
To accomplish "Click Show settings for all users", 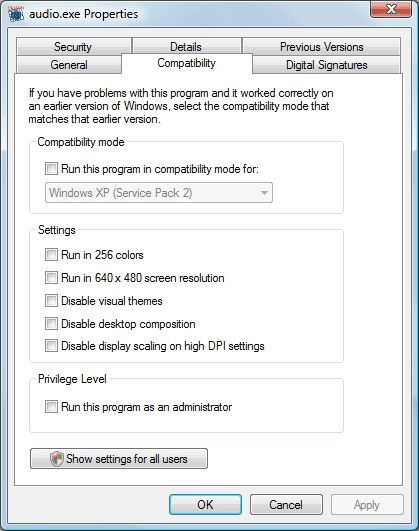I will 119,459.
